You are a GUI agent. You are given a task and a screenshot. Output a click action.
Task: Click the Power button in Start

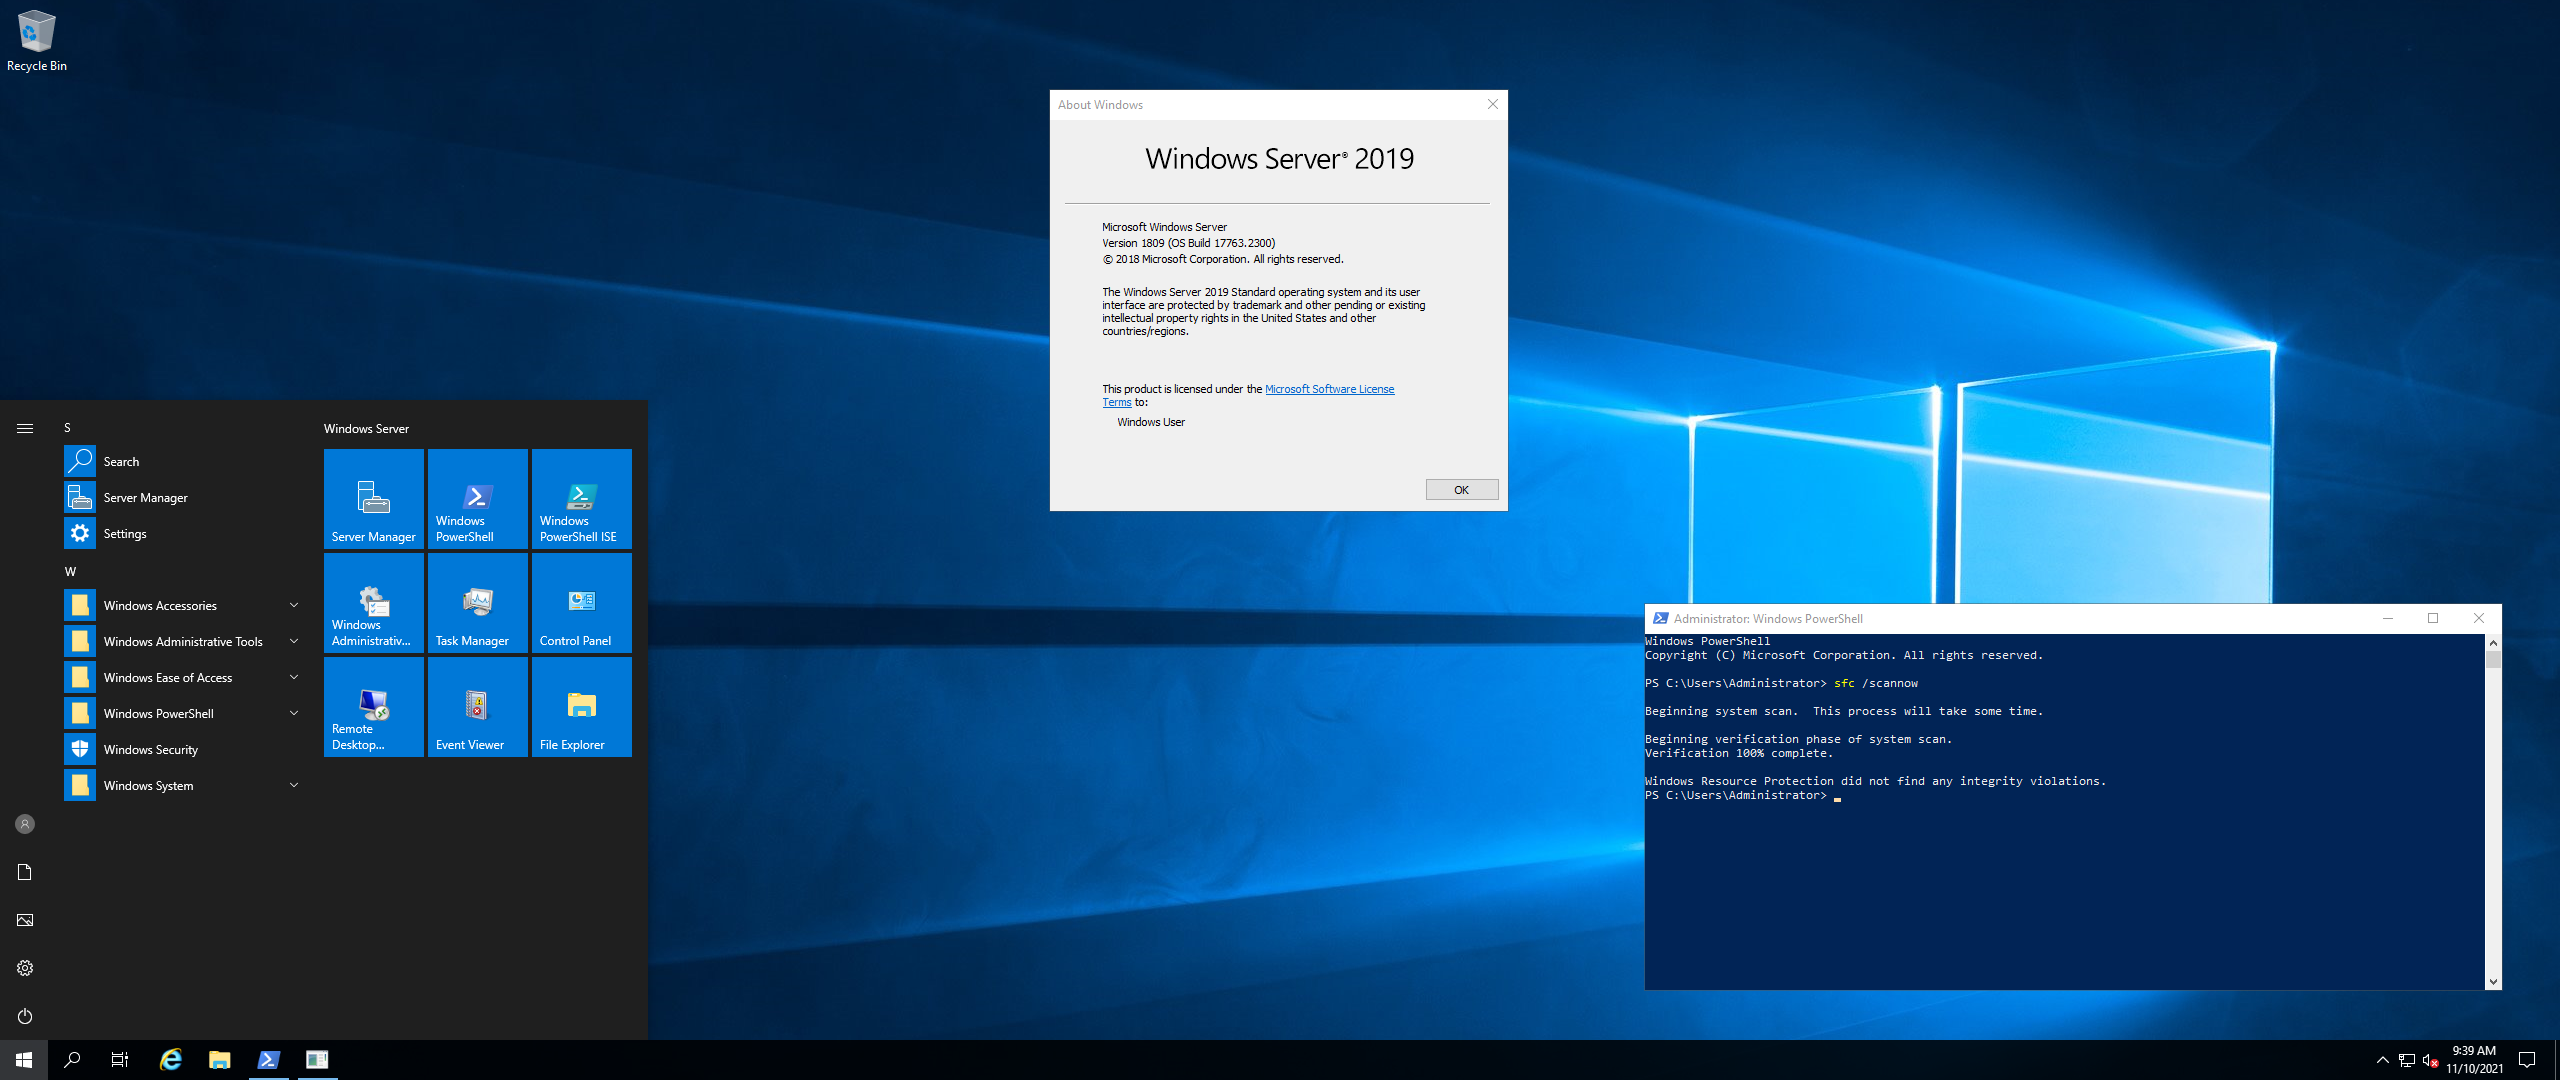tap(25, 1016)
